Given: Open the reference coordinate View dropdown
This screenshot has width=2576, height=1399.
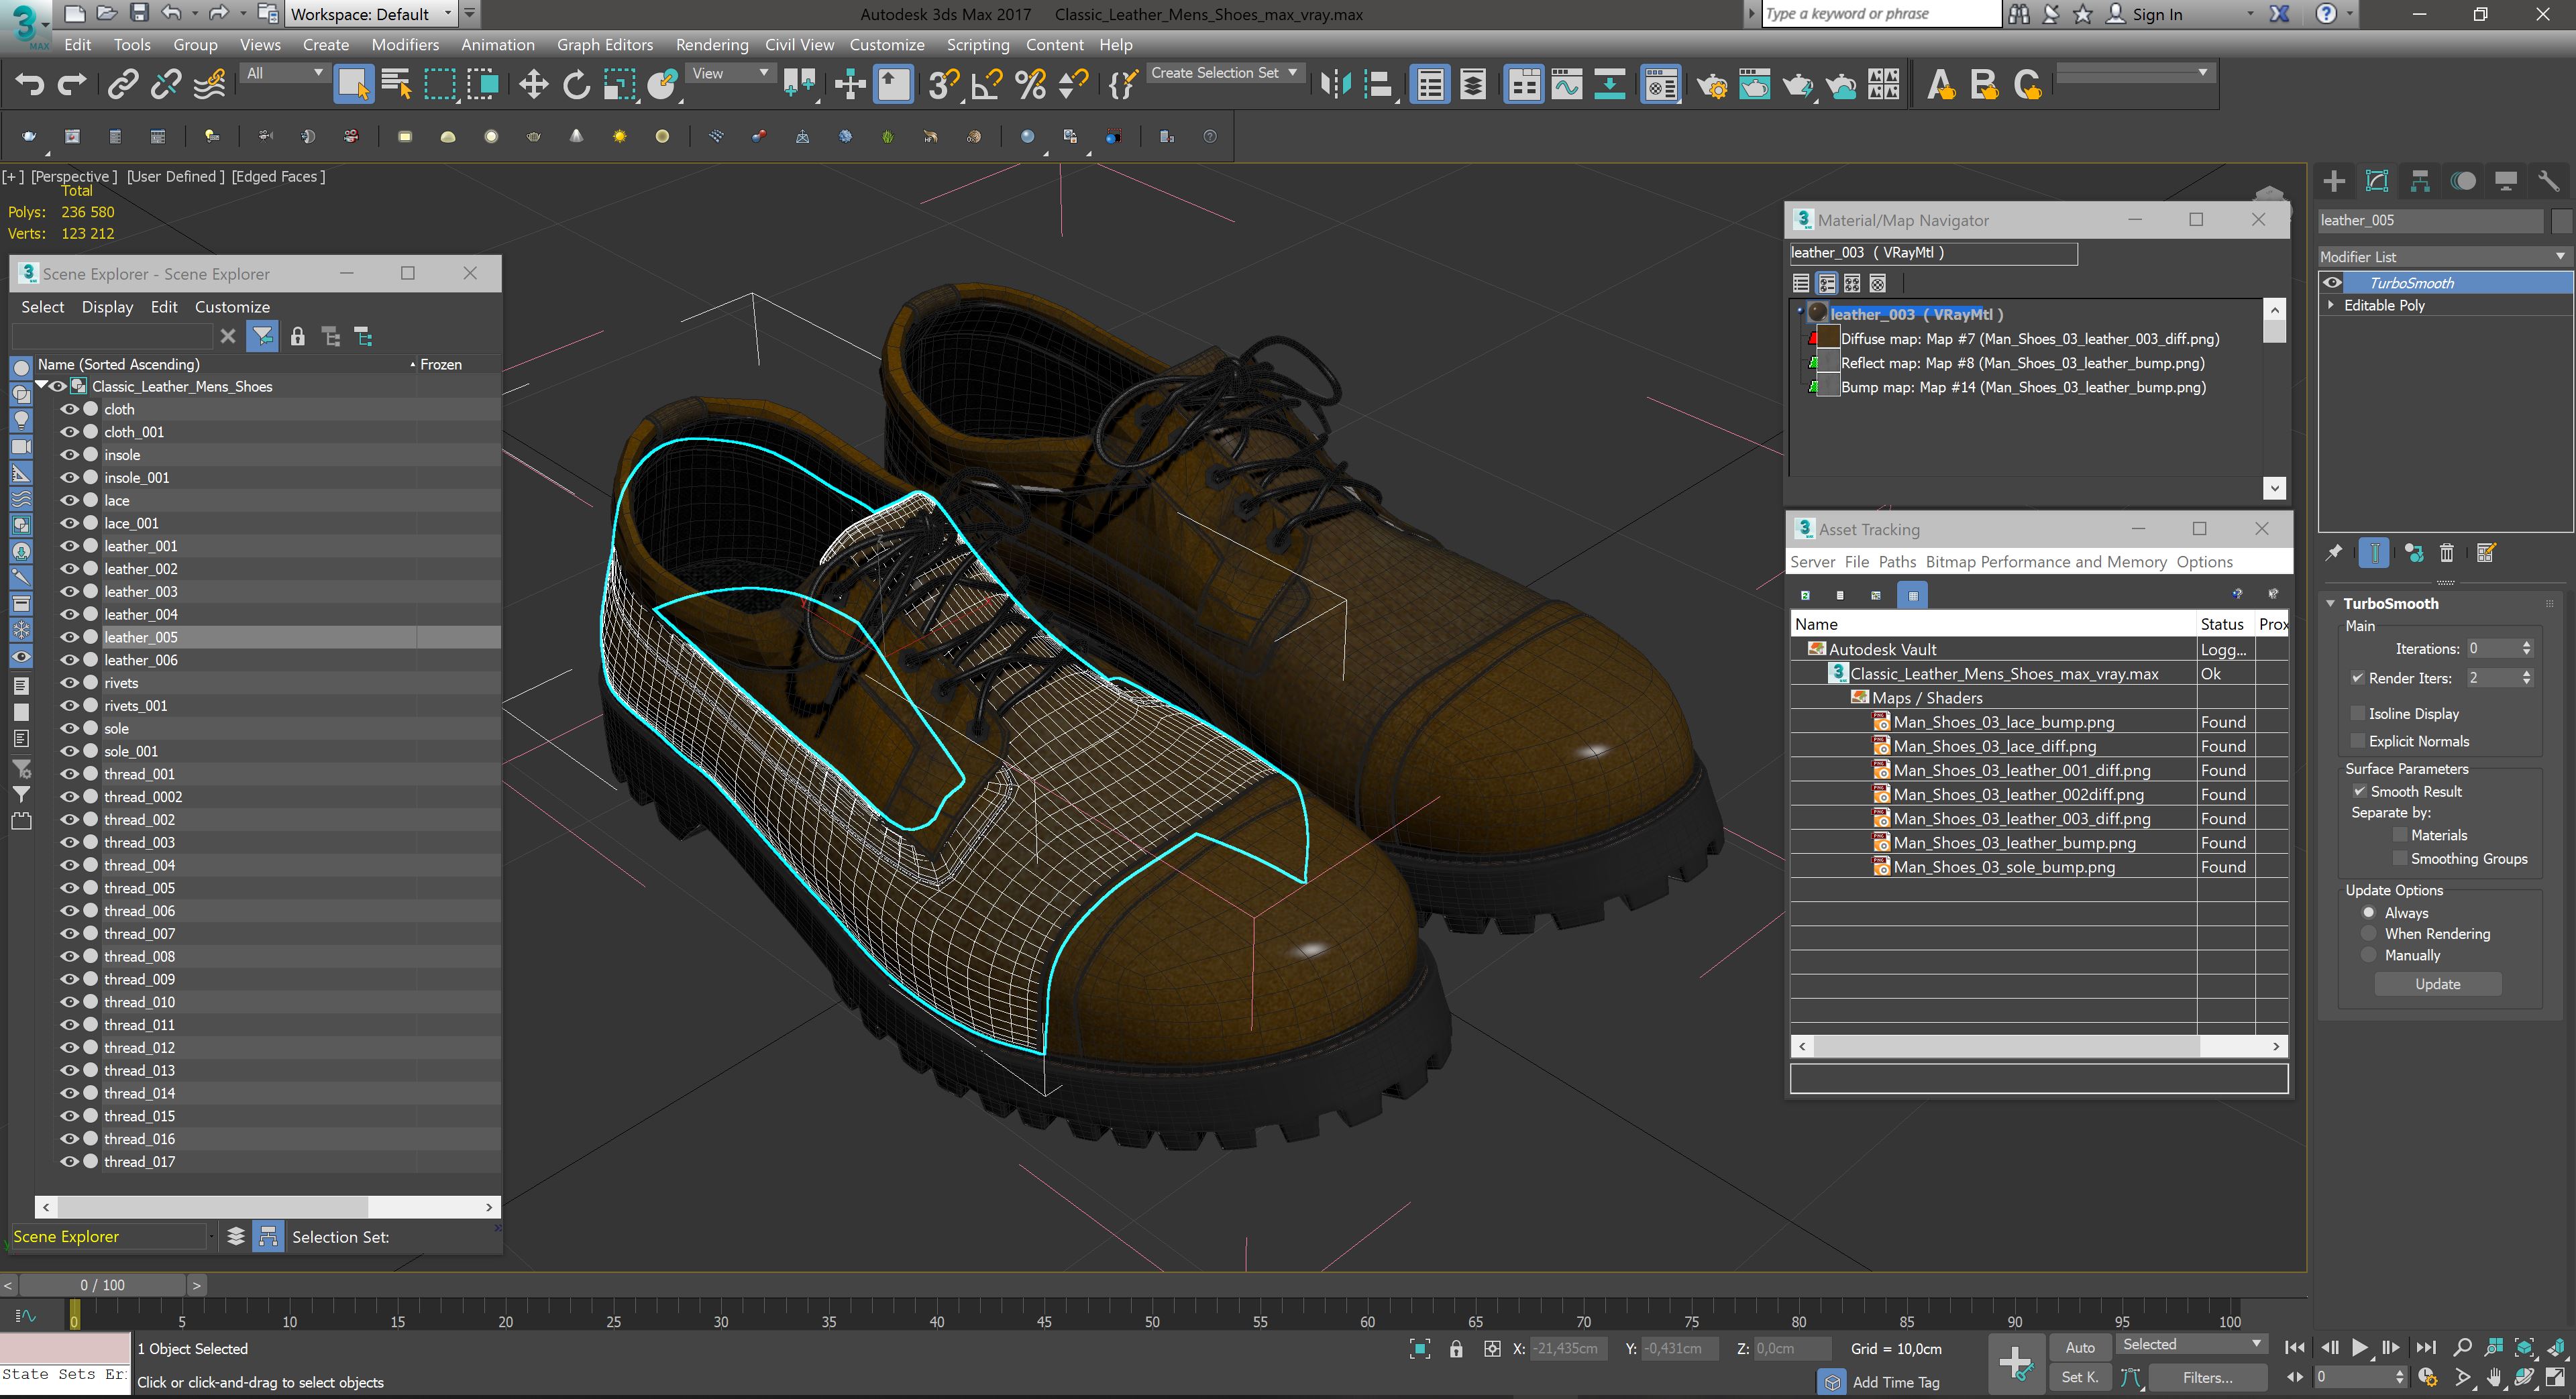Looking at the screenshot, I should tap(731, 73).
